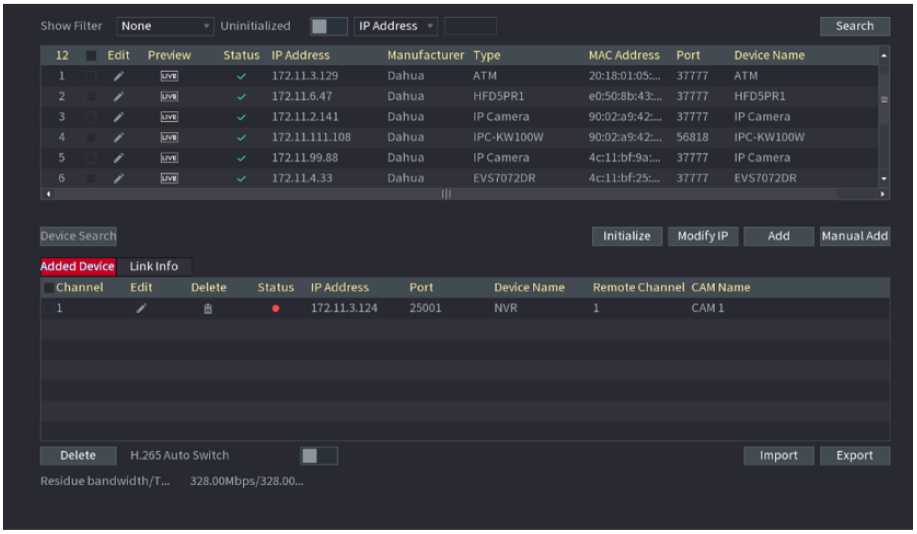Screen dimensions: 917x534
Task: Edit the EVS7072DR device entry
Action: coord(119,178)
